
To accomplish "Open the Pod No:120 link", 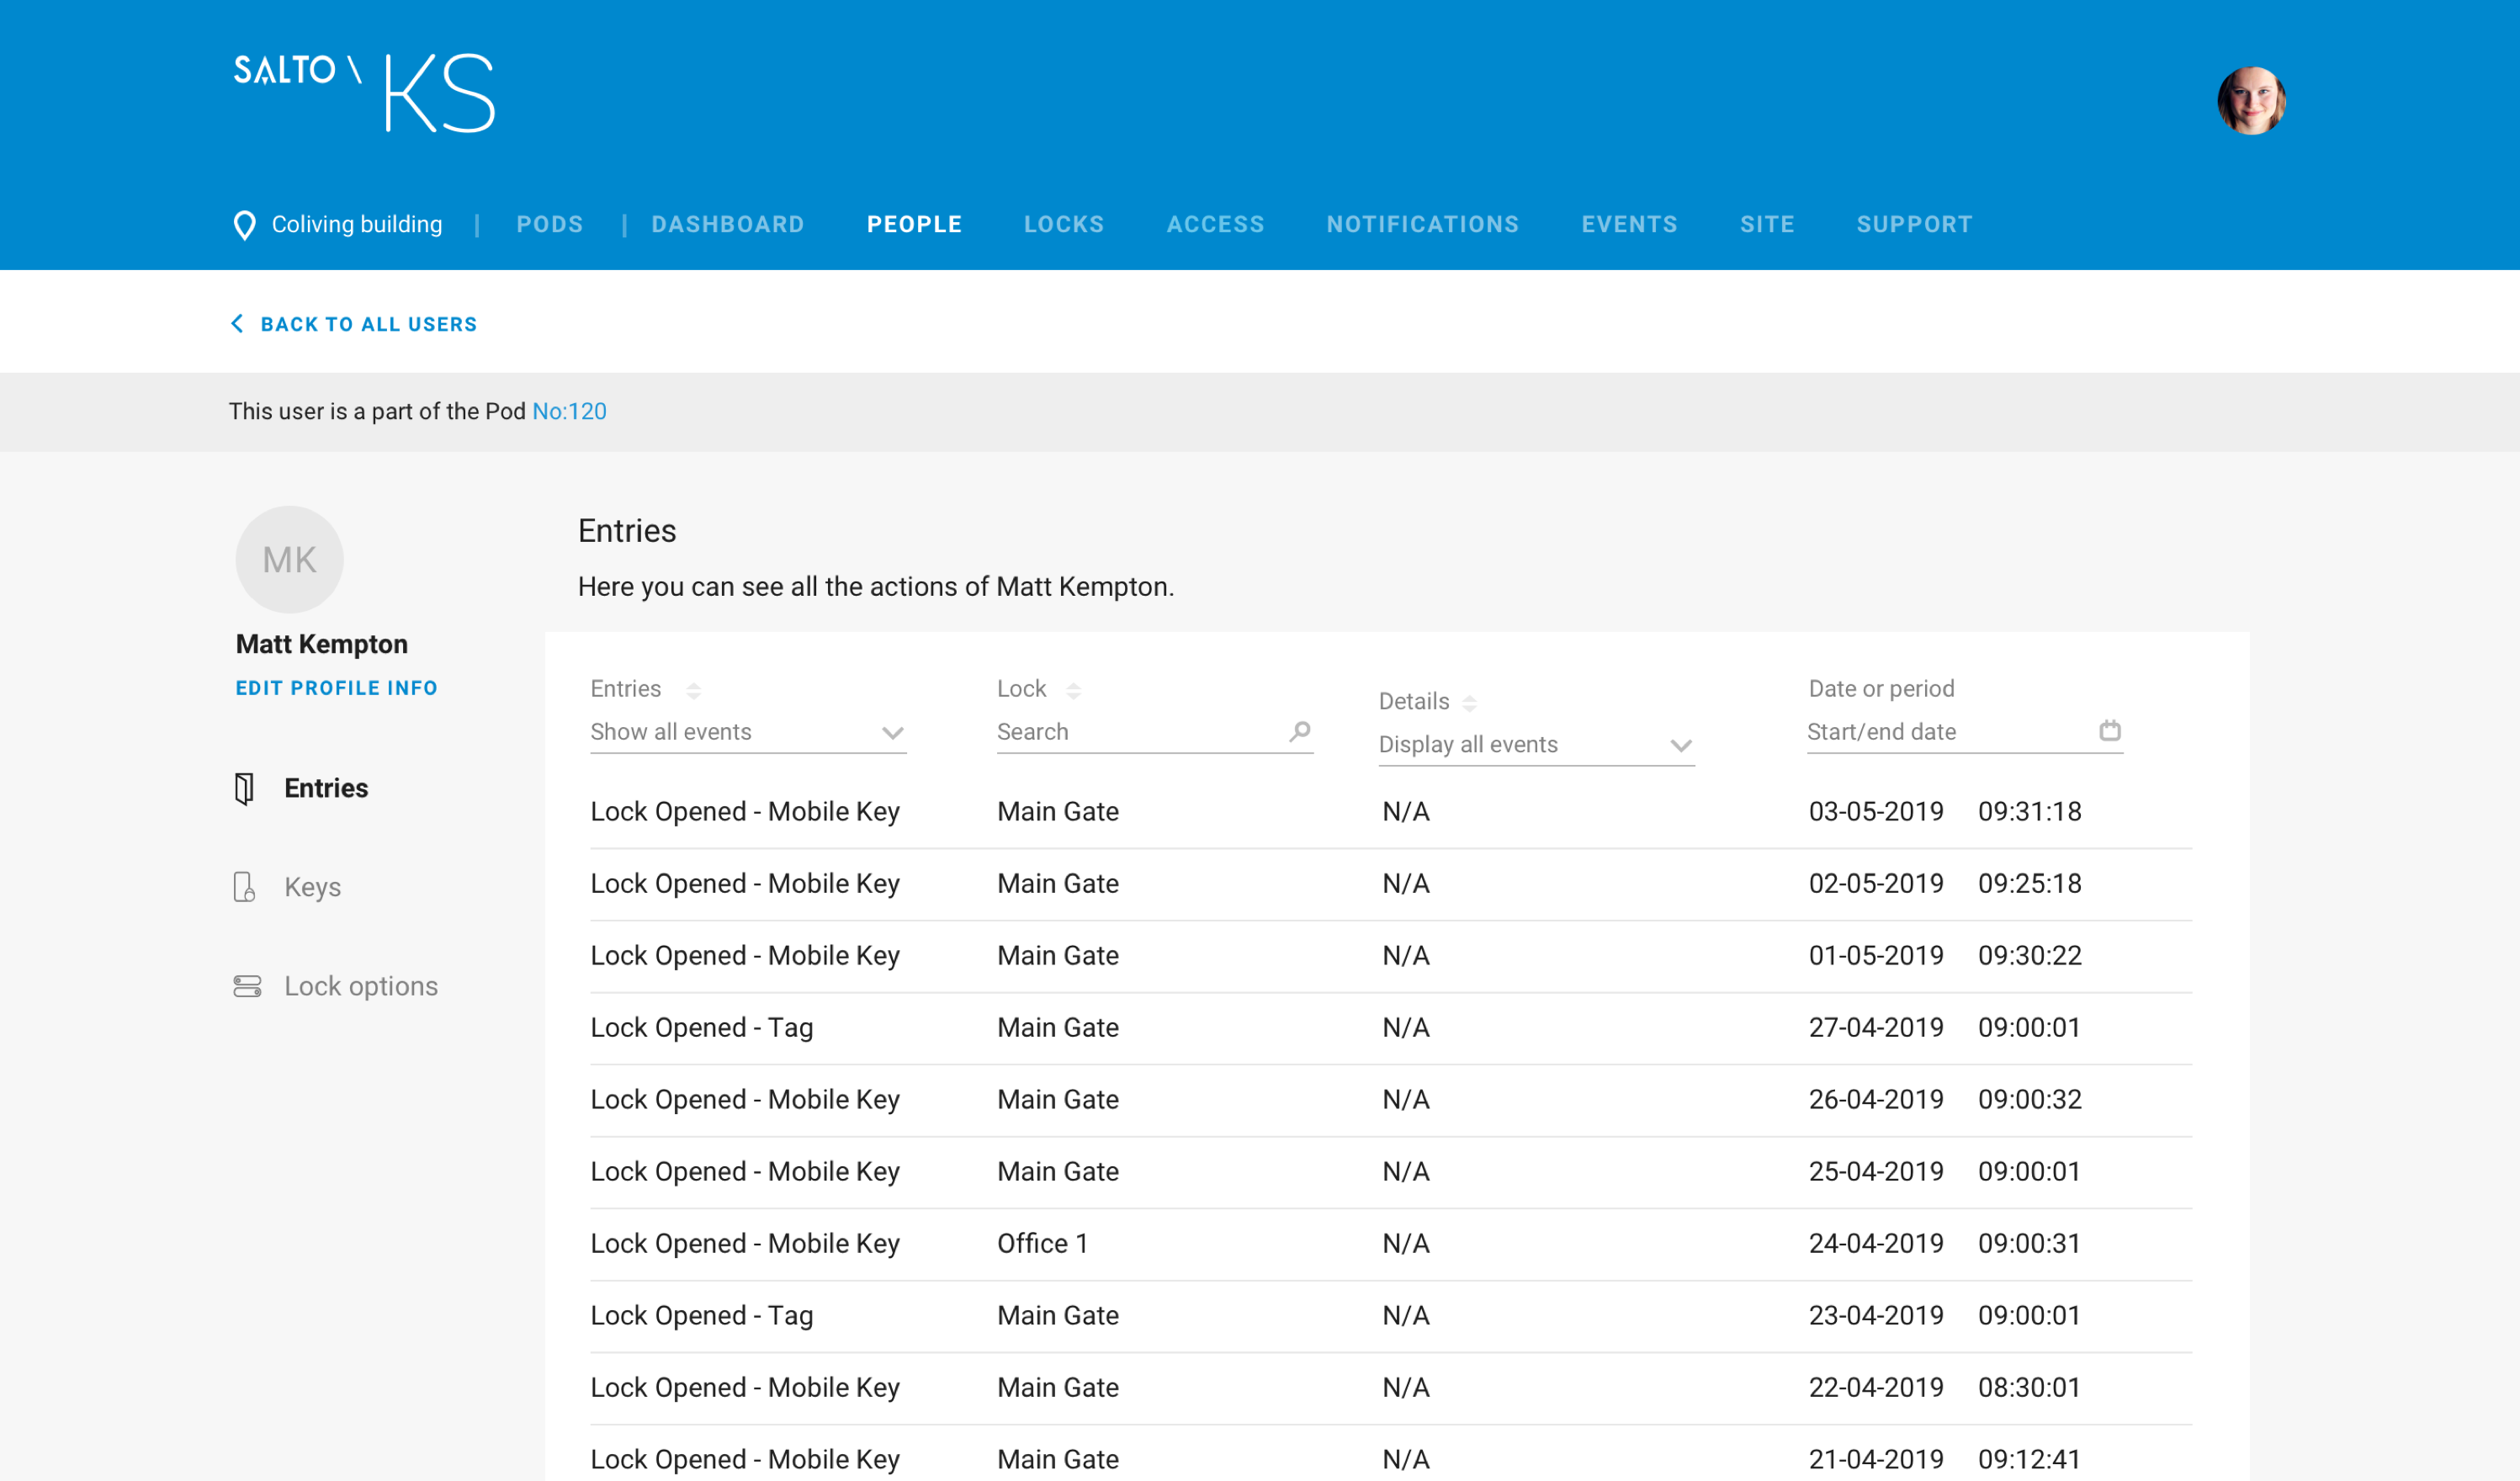I will [x=569, y=411].
